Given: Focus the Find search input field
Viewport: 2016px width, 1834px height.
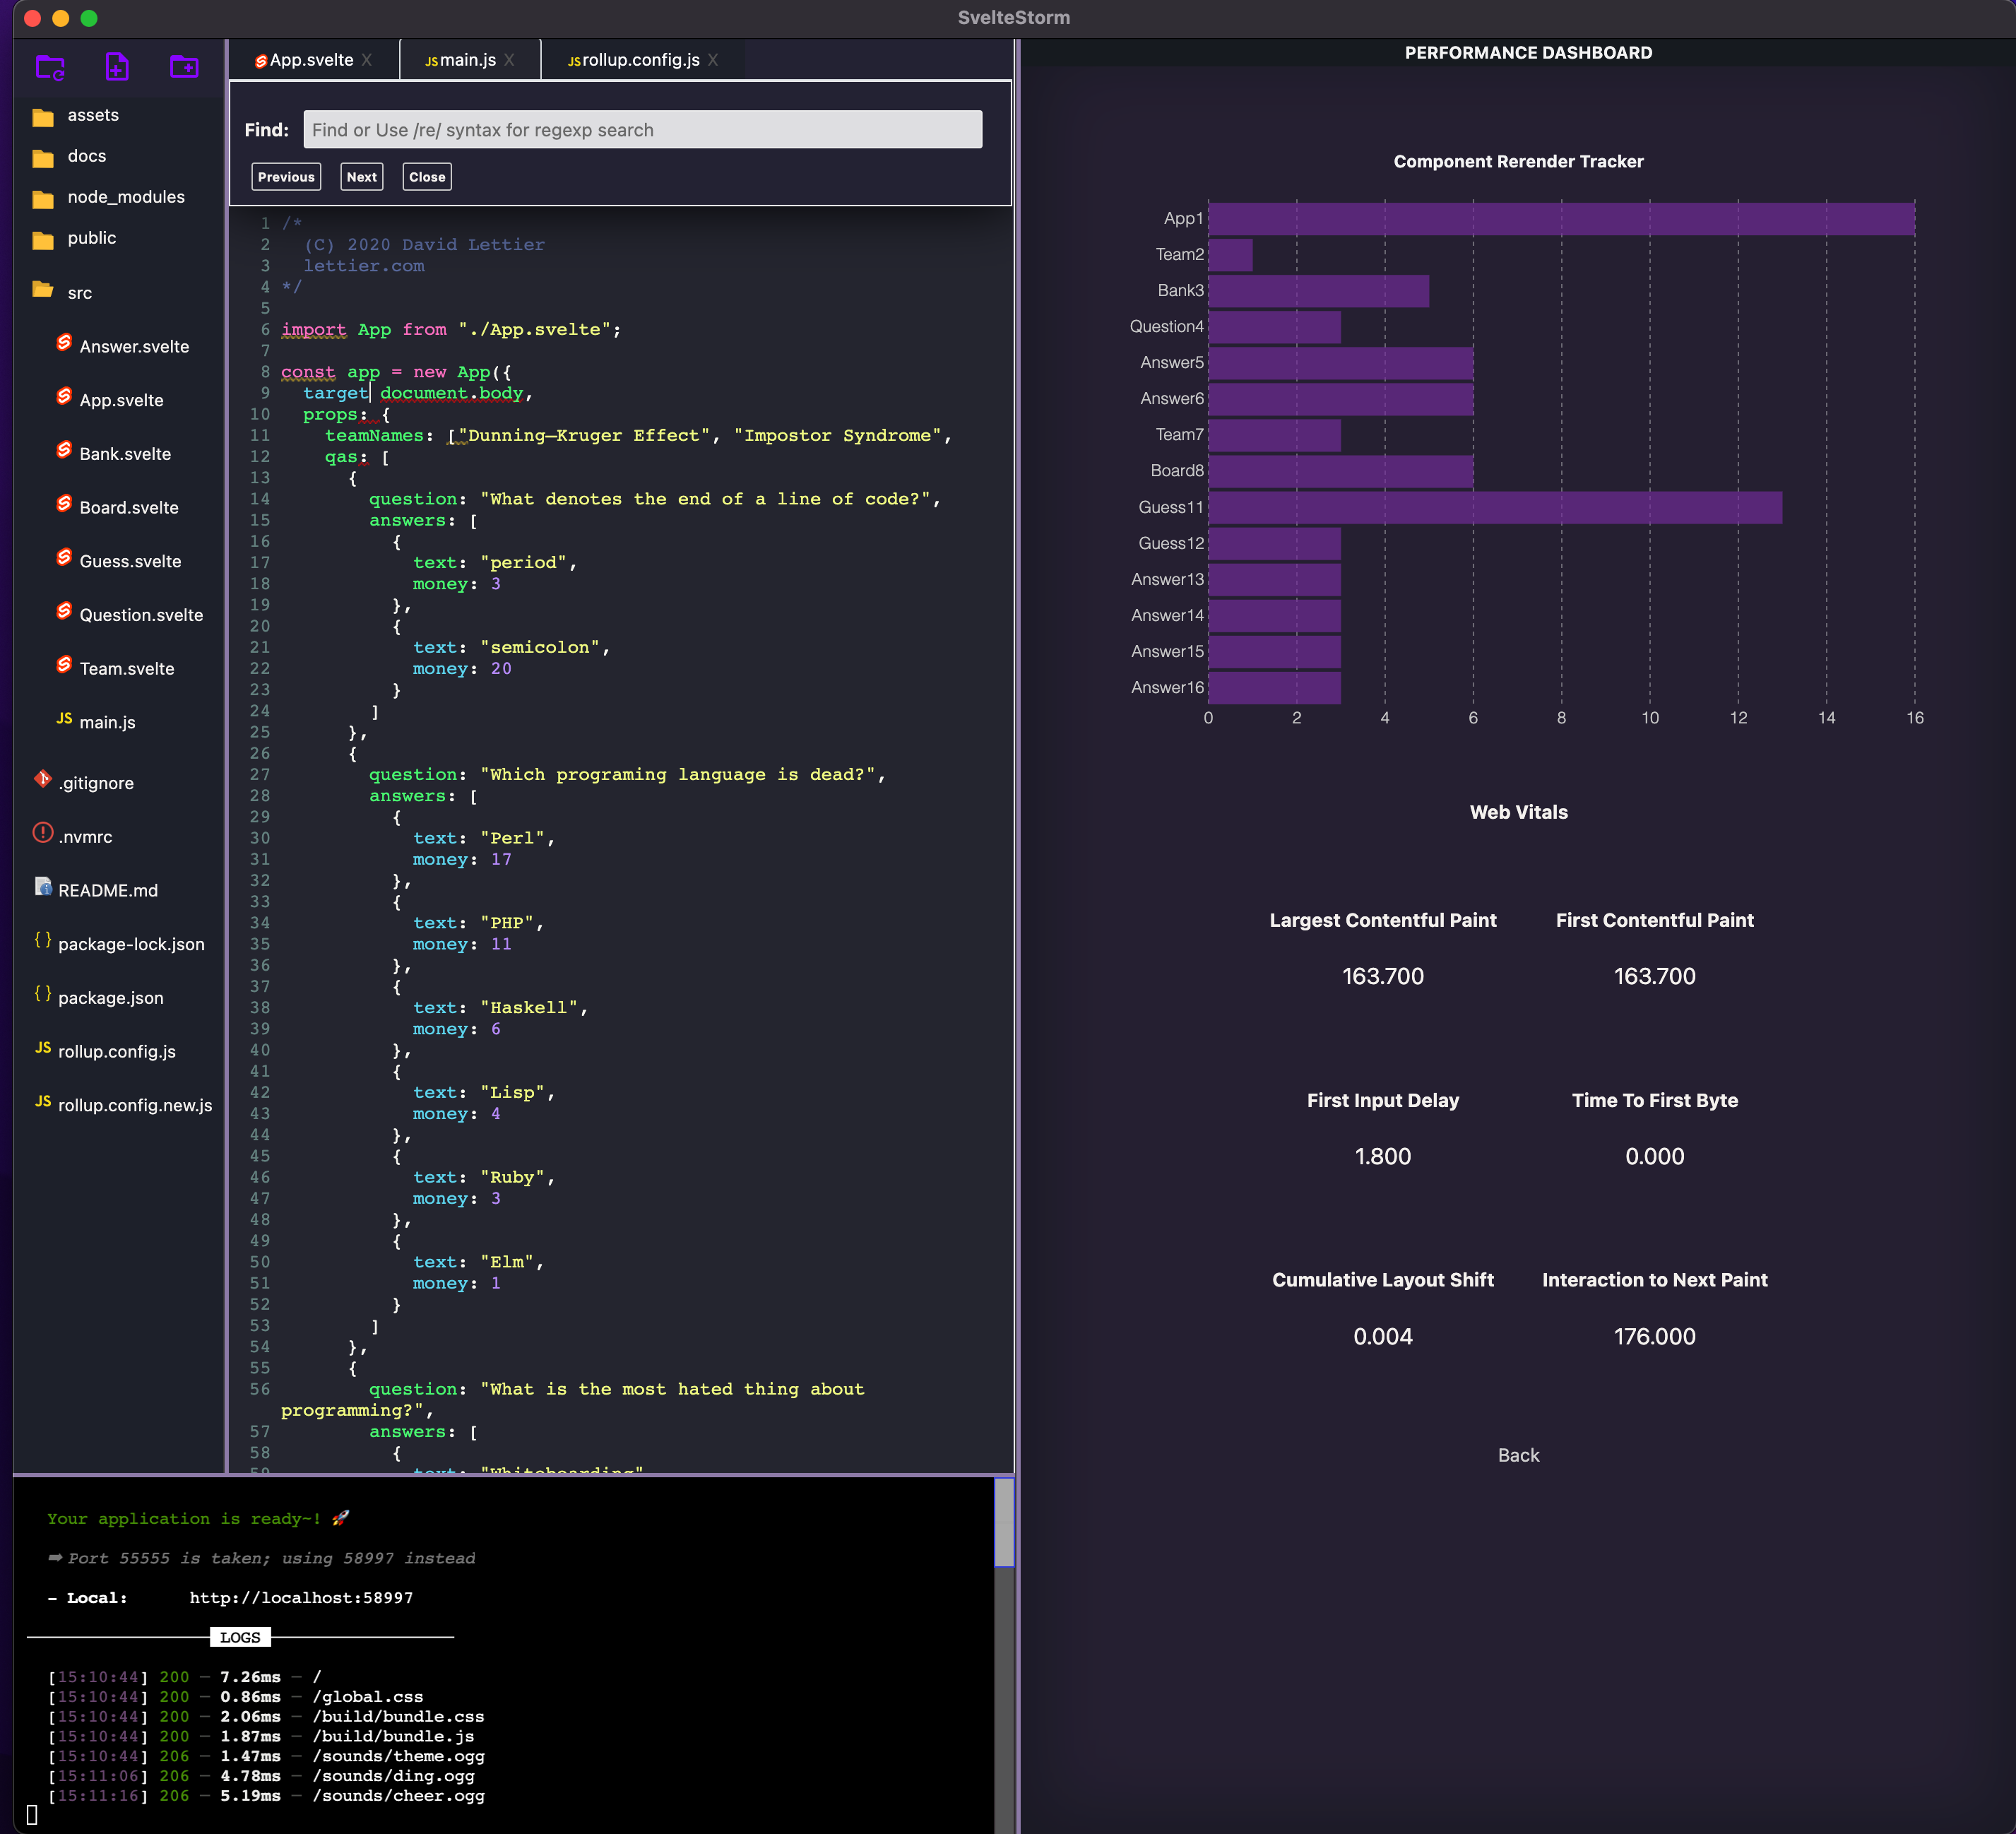Looking at the screenshot, I should coord(642,130).
